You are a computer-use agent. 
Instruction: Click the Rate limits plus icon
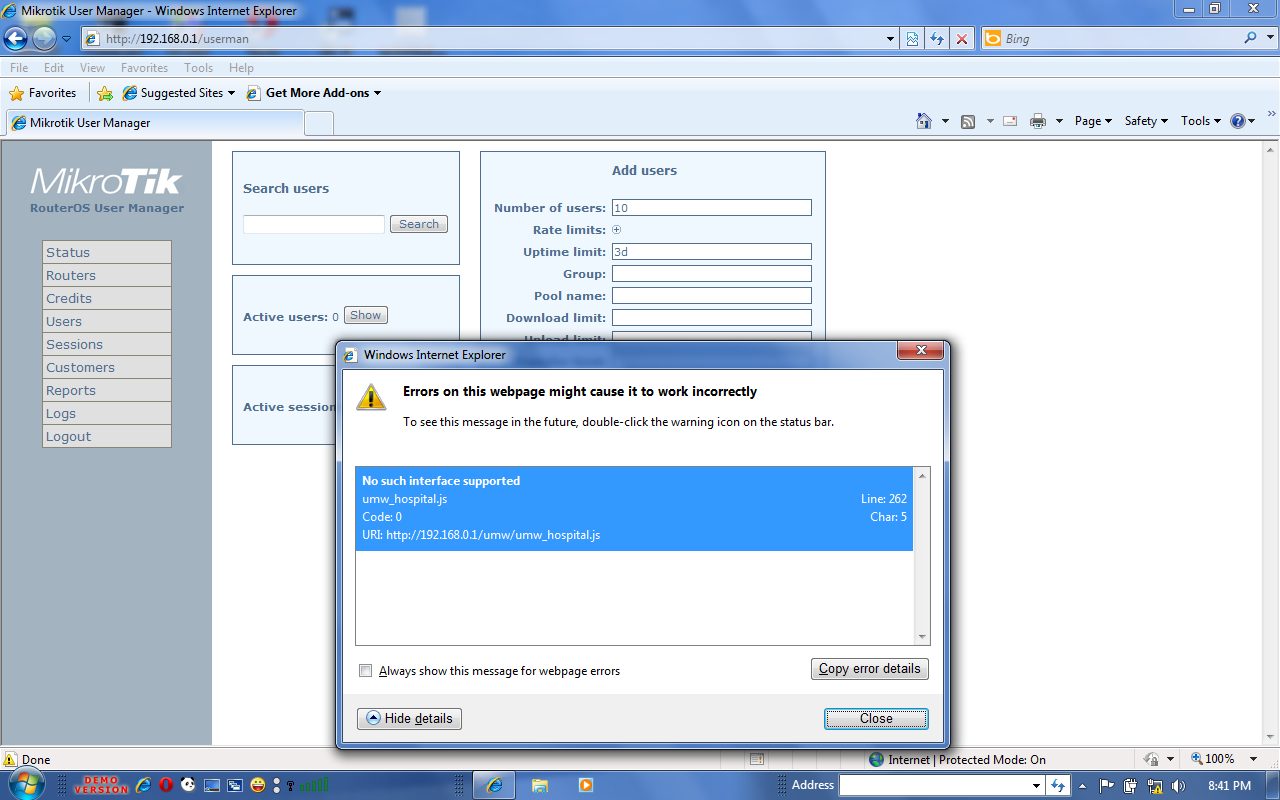click(x=616, y=230)
